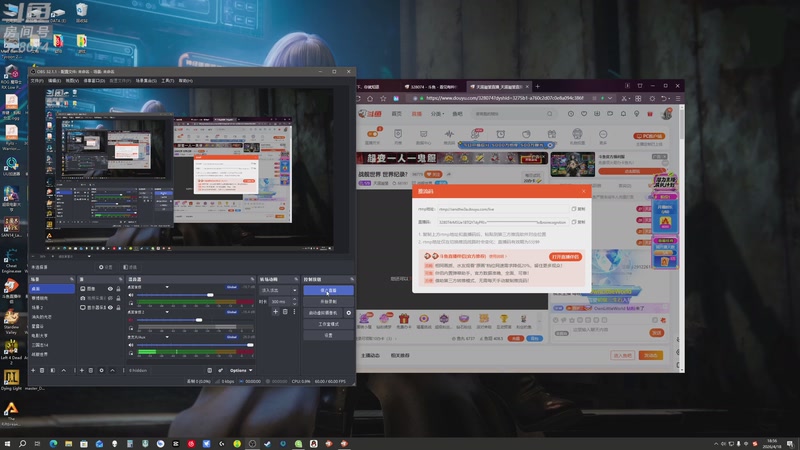This screenshot has width=800, height=450.
Task: Mute 麦克风/Aux speaker icon in mixer
Action: coord(131,345)
